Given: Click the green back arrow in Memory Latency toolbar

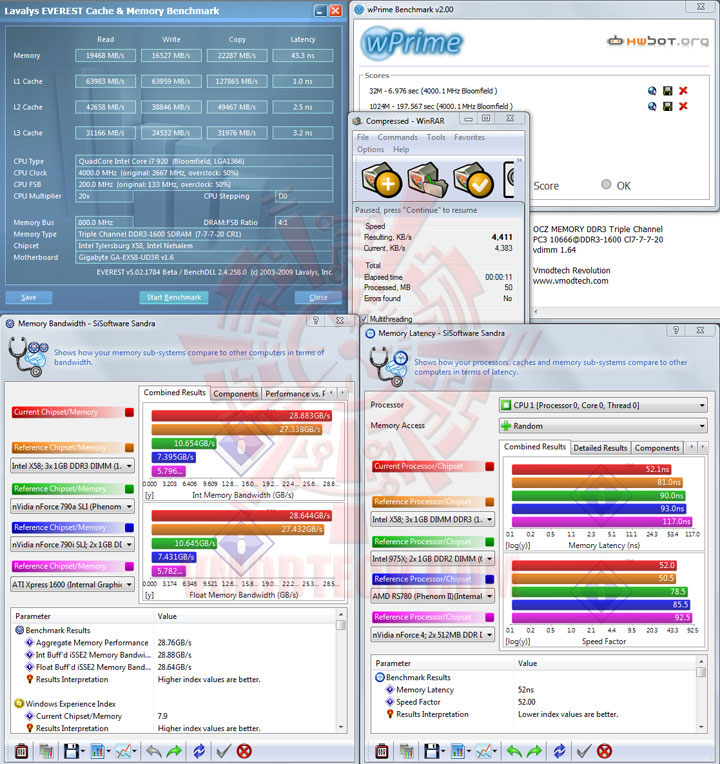Looking at the screenshot, I should tap(514, 751).
